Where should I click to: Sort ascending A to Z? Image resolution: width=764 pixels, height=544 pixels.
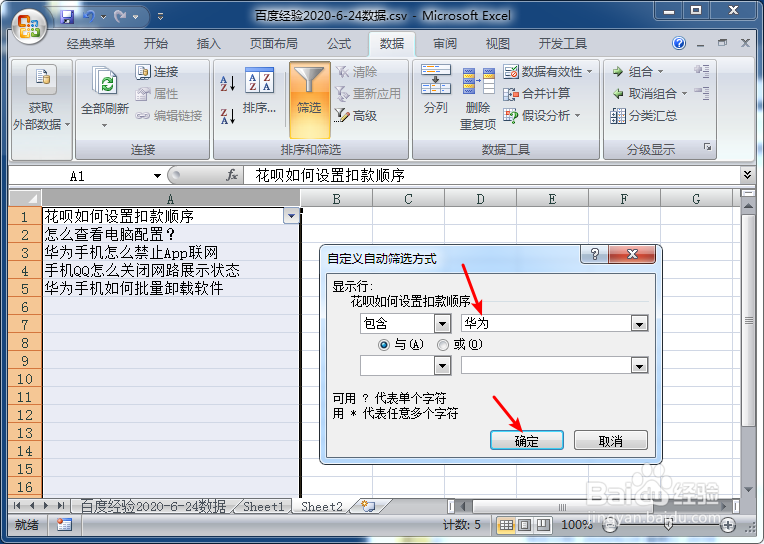click(228, 83)
